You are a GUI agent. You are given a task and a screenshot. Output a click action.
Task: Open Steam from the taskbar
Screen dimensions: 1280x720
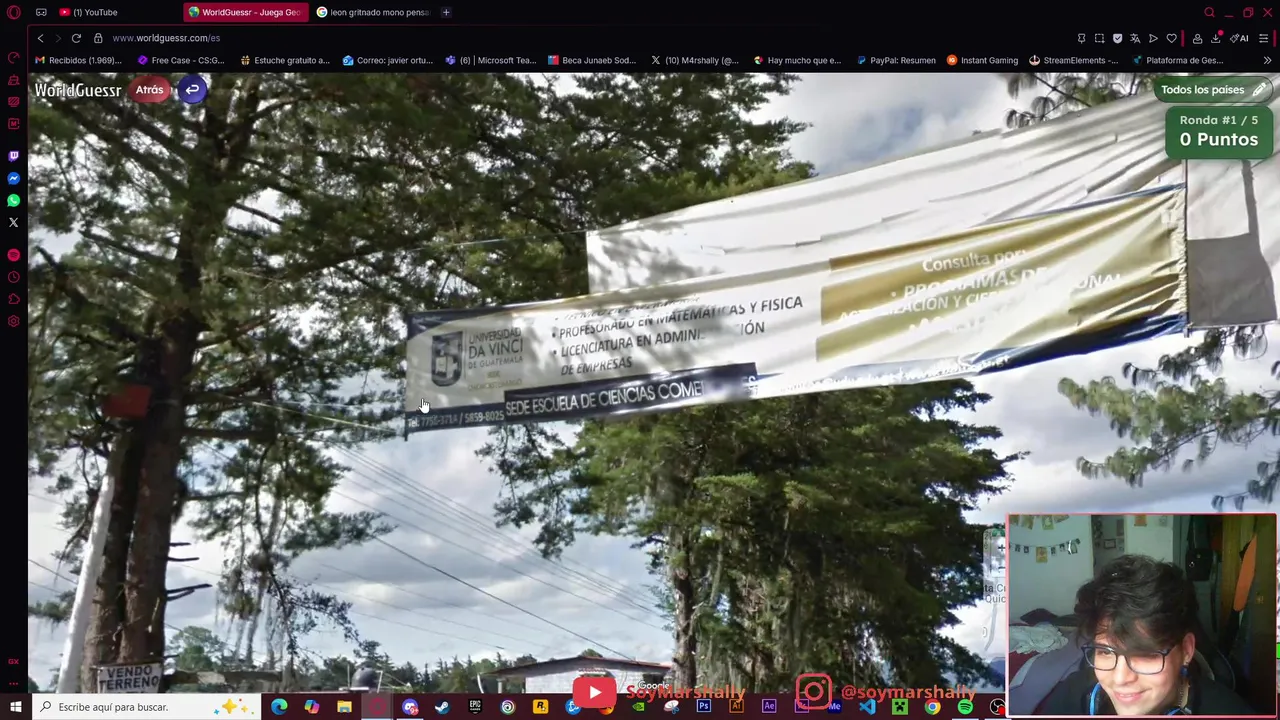click(442, 707)
